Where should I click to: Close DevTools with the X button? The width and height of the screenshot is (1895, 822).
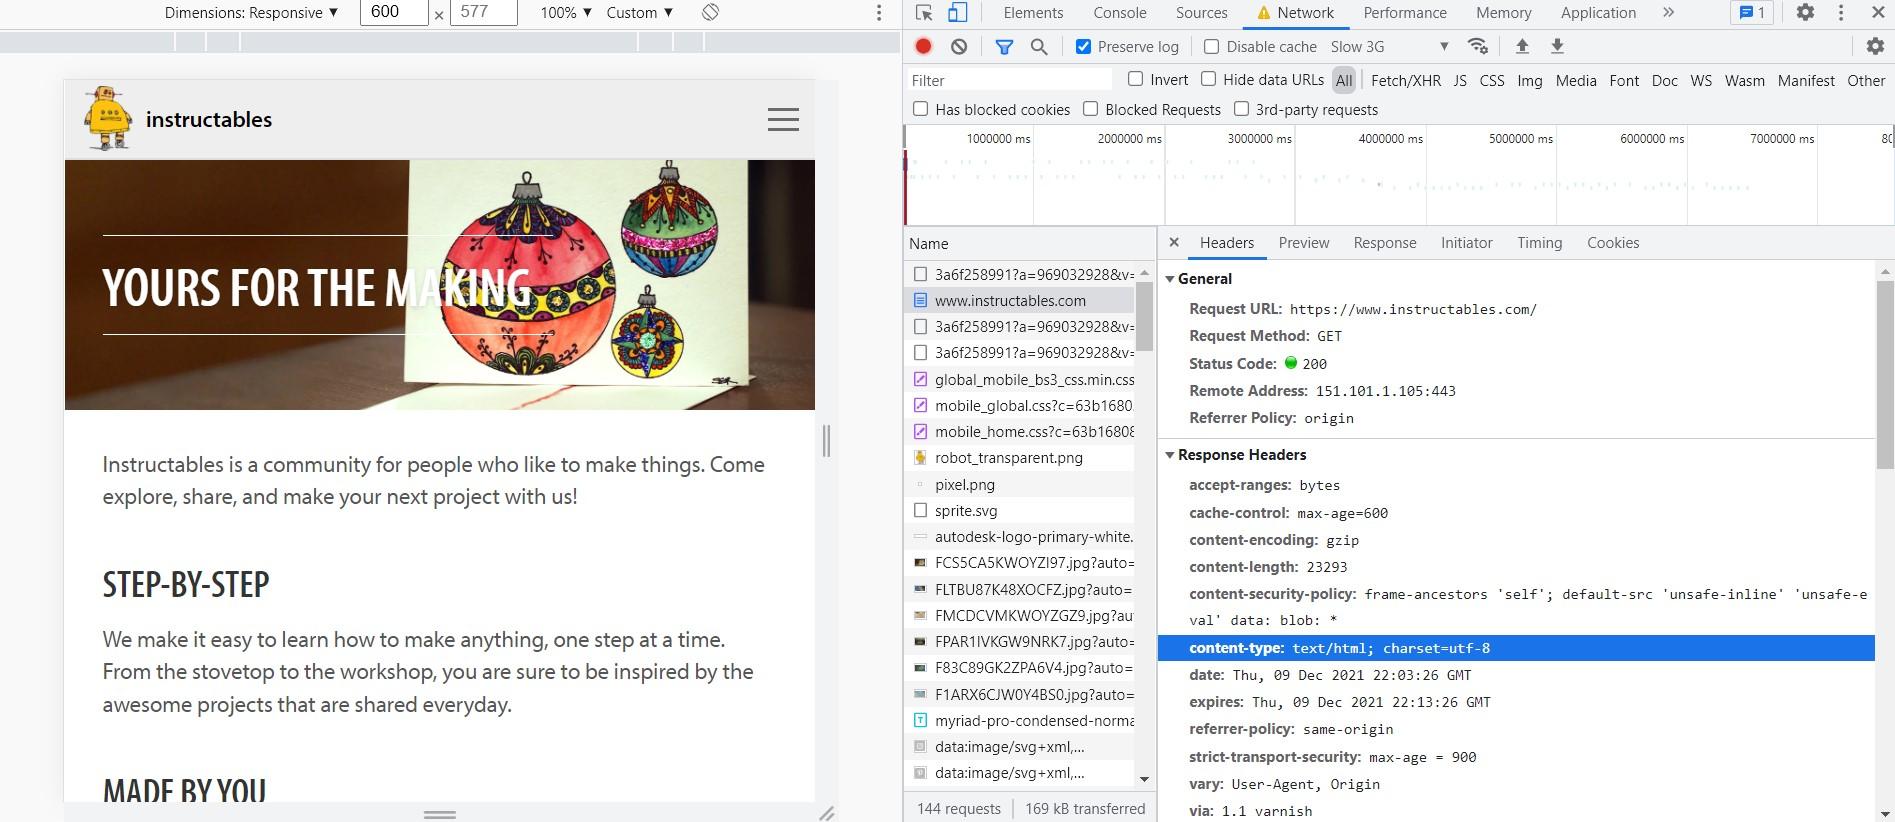tap(1877, 13)
